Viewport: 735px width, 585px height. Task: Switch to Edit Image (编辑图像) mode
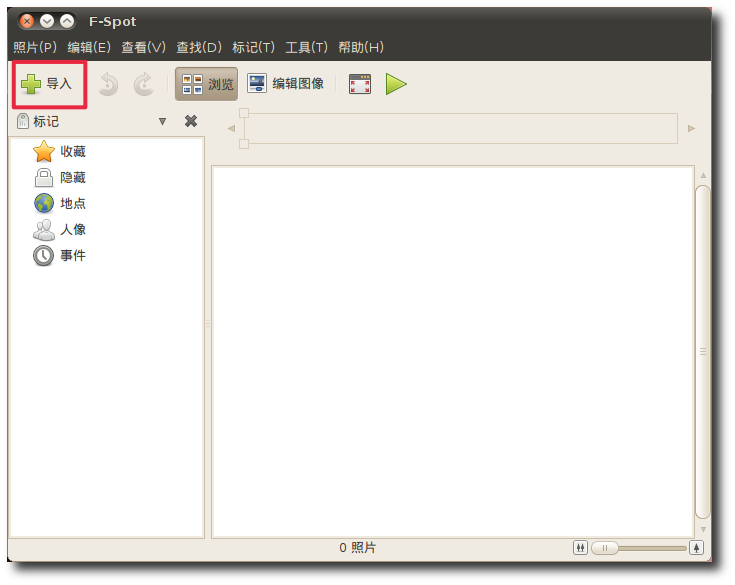click(285, 84)
